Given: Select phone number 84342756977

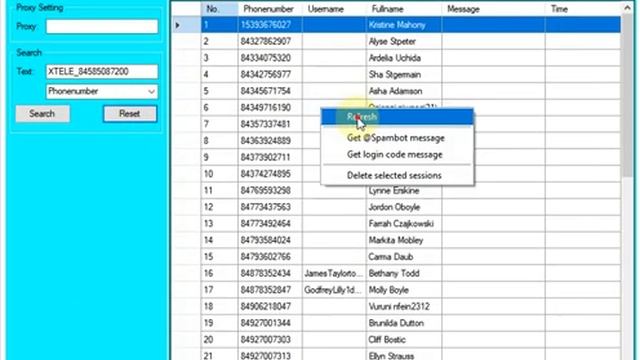Looking at the screenshot, I should [x=270, y=75].
